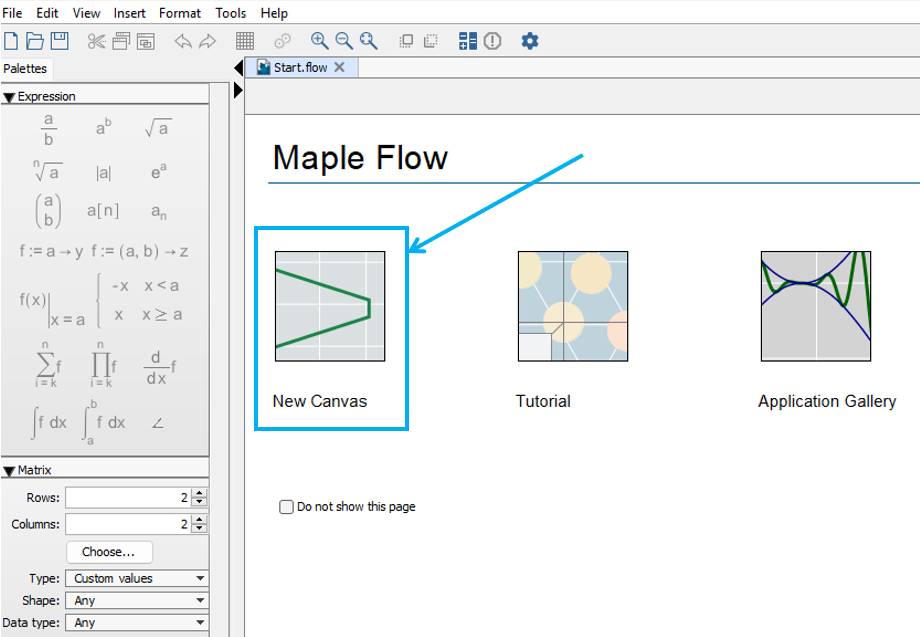Insert indexed a[n] template
This screenshot has height=637, width=920.
103,210
